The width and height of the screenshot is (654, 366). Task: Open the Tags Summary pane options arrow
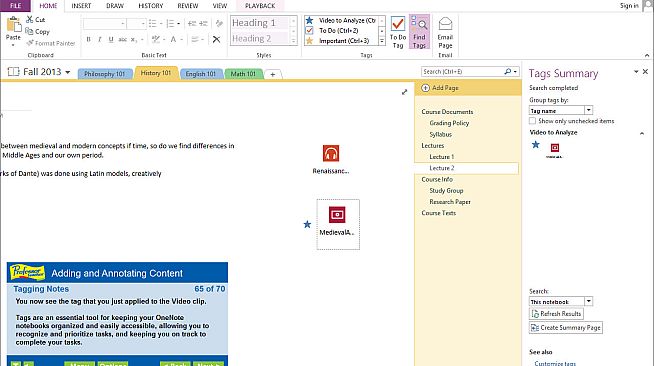click(636, 72)
